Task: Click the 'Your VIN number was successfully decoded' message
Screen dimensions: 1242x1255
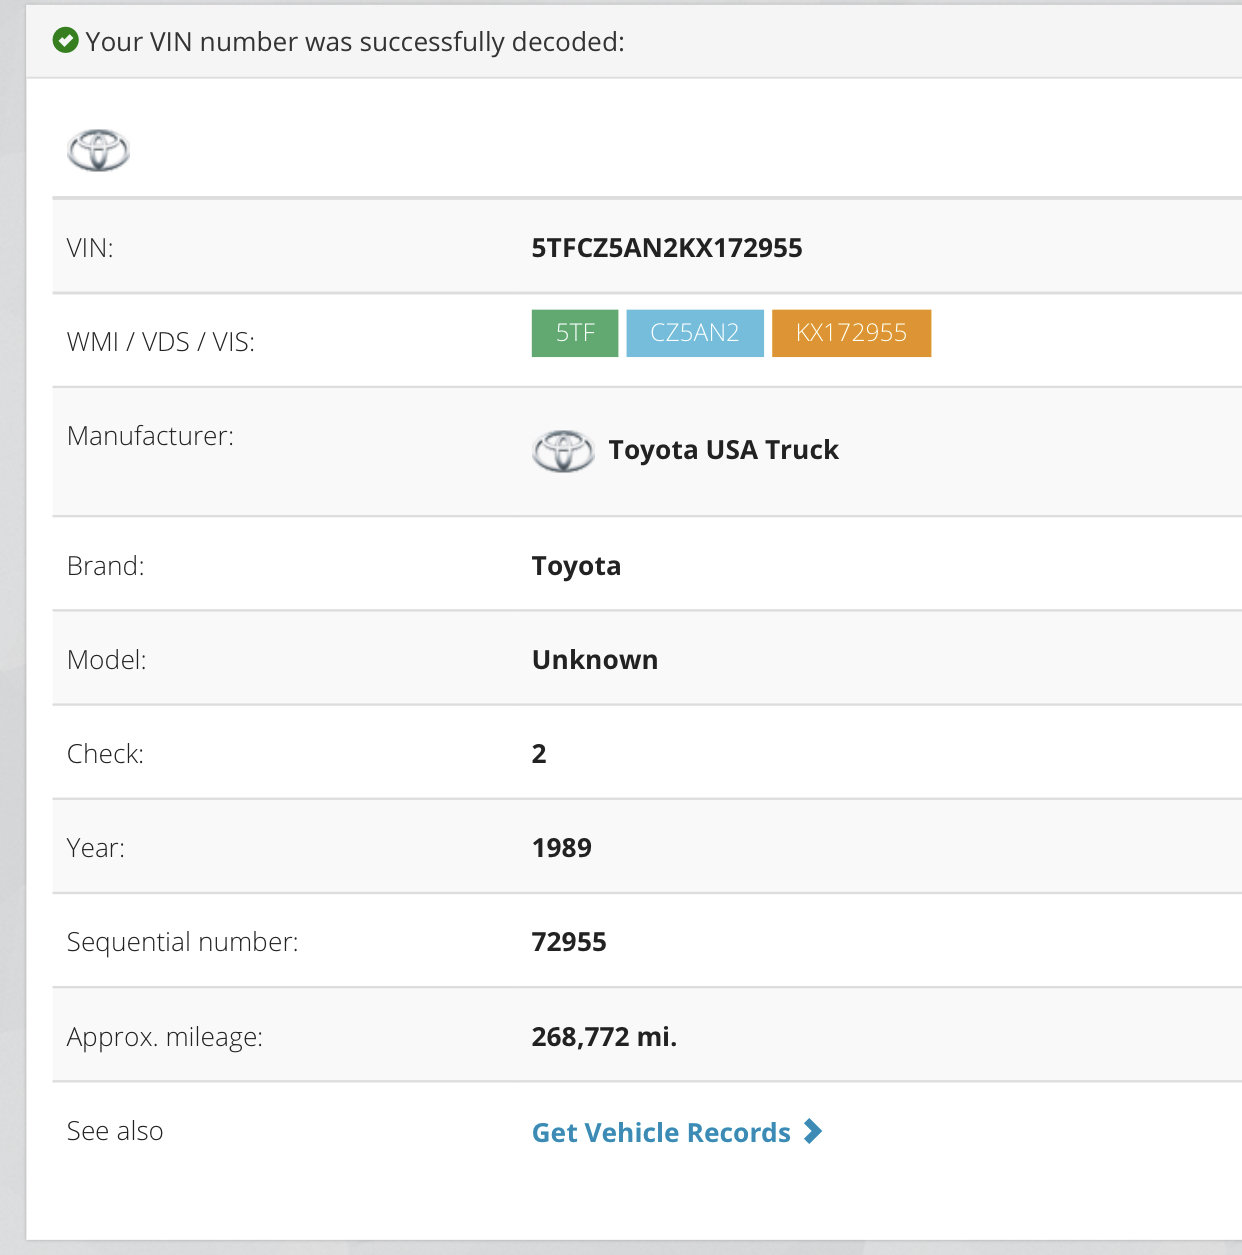Action: [x=355, y=42]
